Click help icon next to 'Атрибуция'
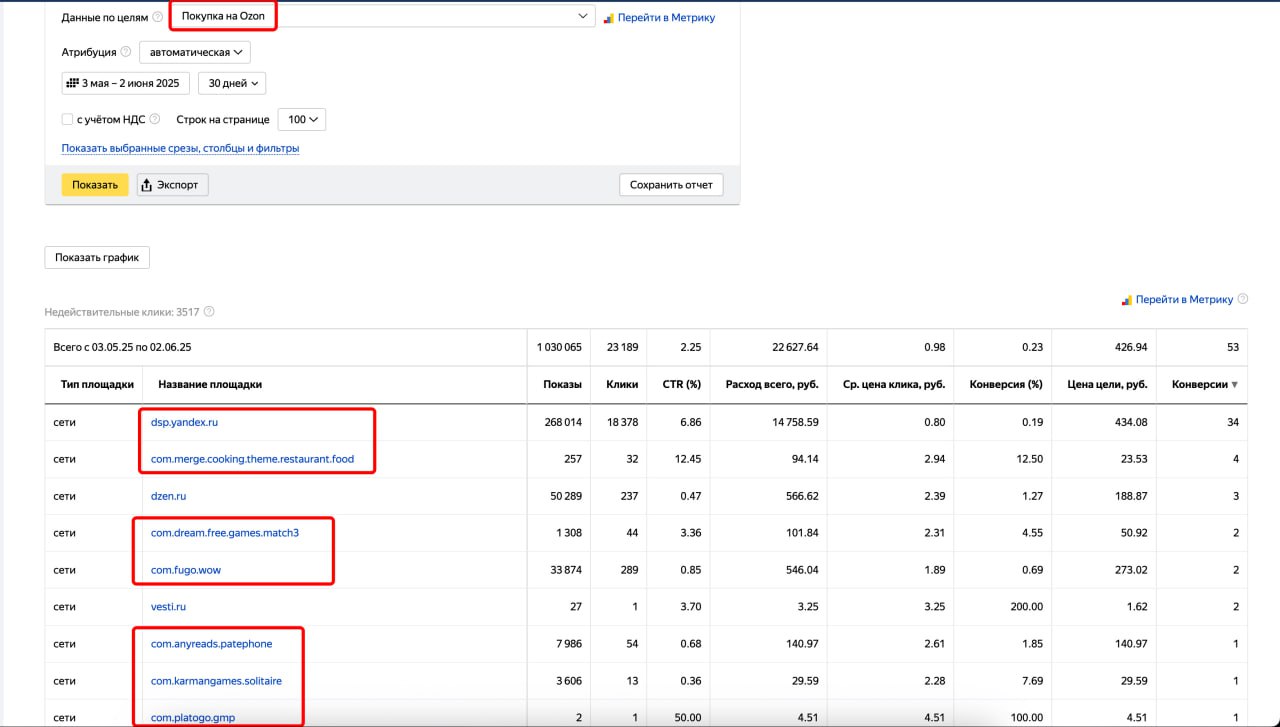 pos(125,52)
